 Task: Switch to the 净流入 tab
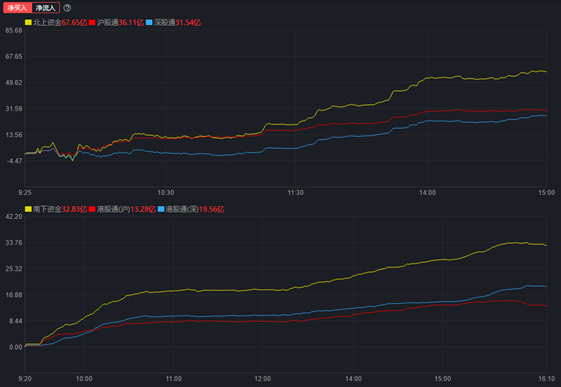(46, 8)
